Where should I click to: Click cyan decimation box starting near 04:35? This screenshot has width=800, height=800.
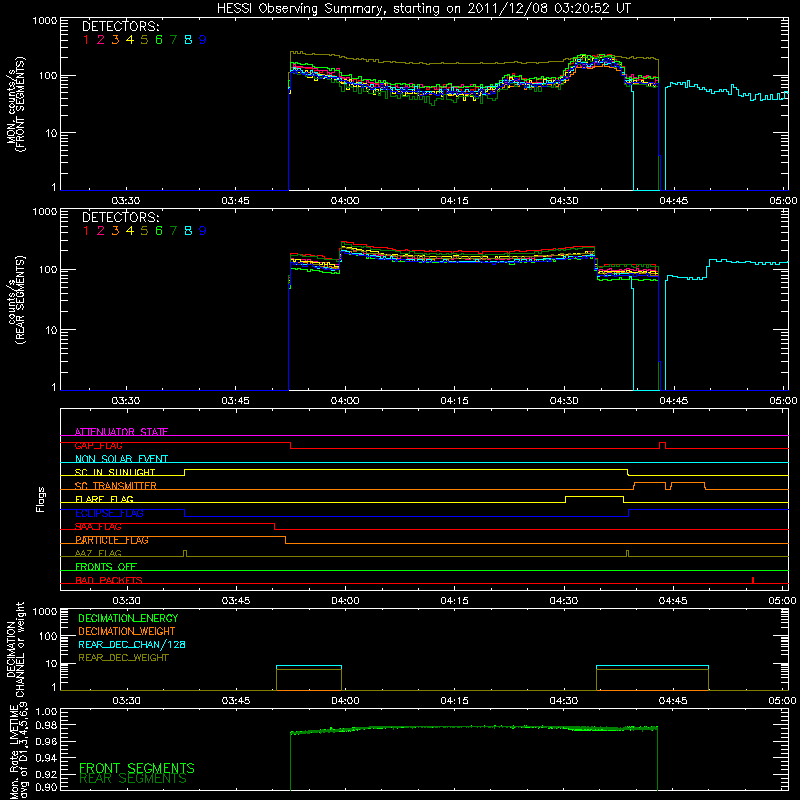[x=652, y=666]
